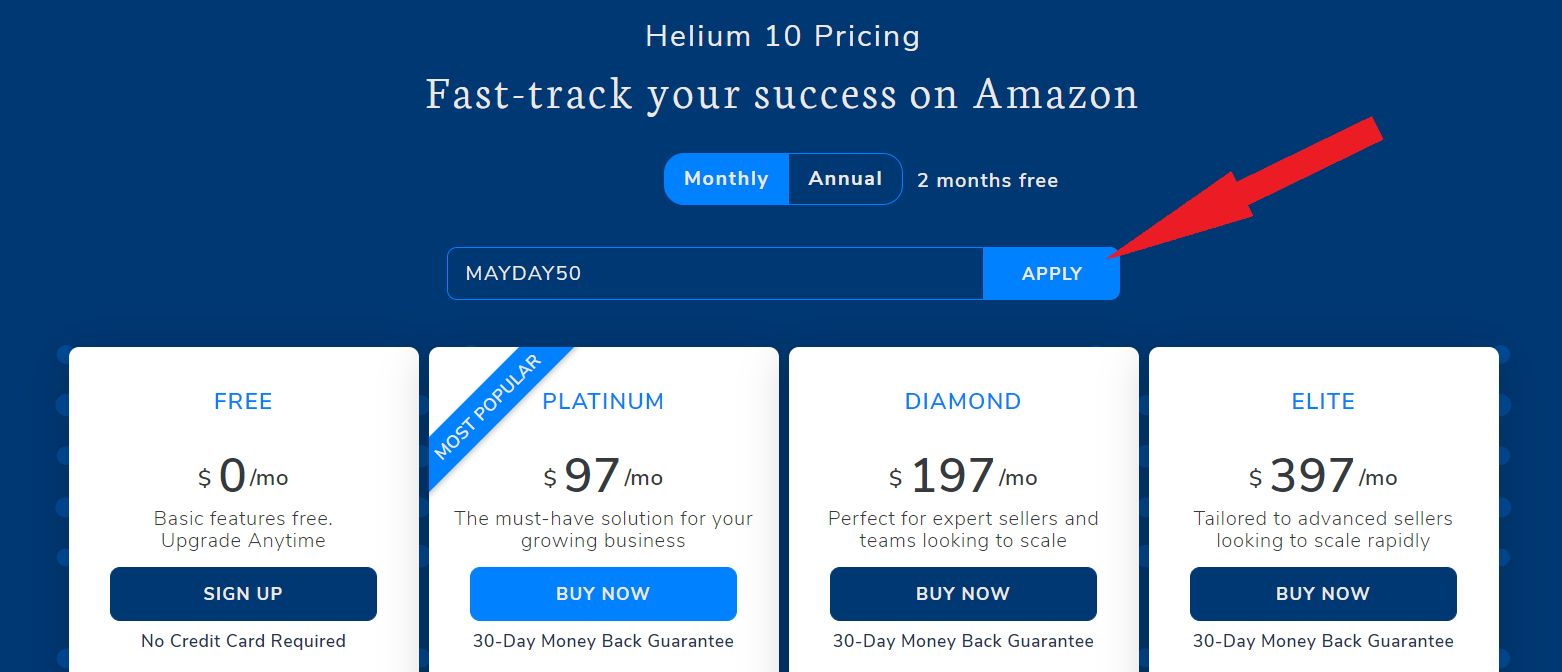1562x672 pixels.
Task: Click the Fast-track your success headline
Action: tap(782, 93)
